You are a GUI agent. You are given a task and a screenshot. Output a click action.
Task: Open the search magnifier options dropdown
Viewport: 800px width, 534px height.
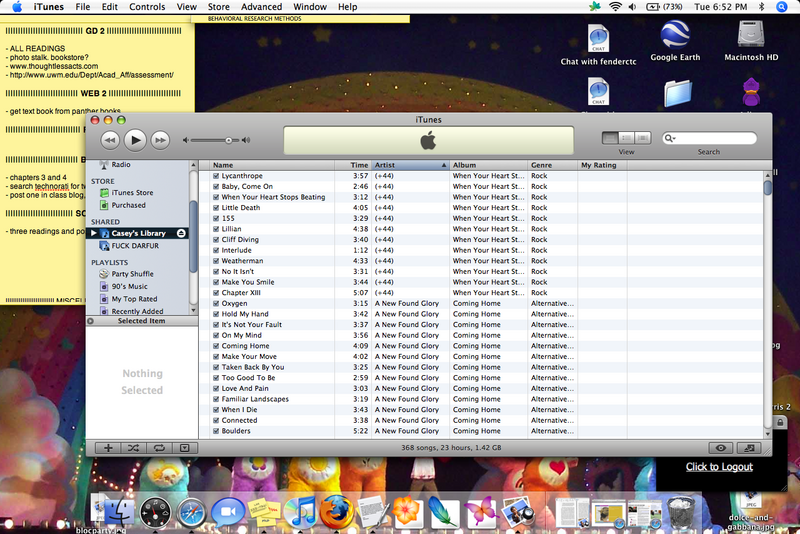click(669, 138)
